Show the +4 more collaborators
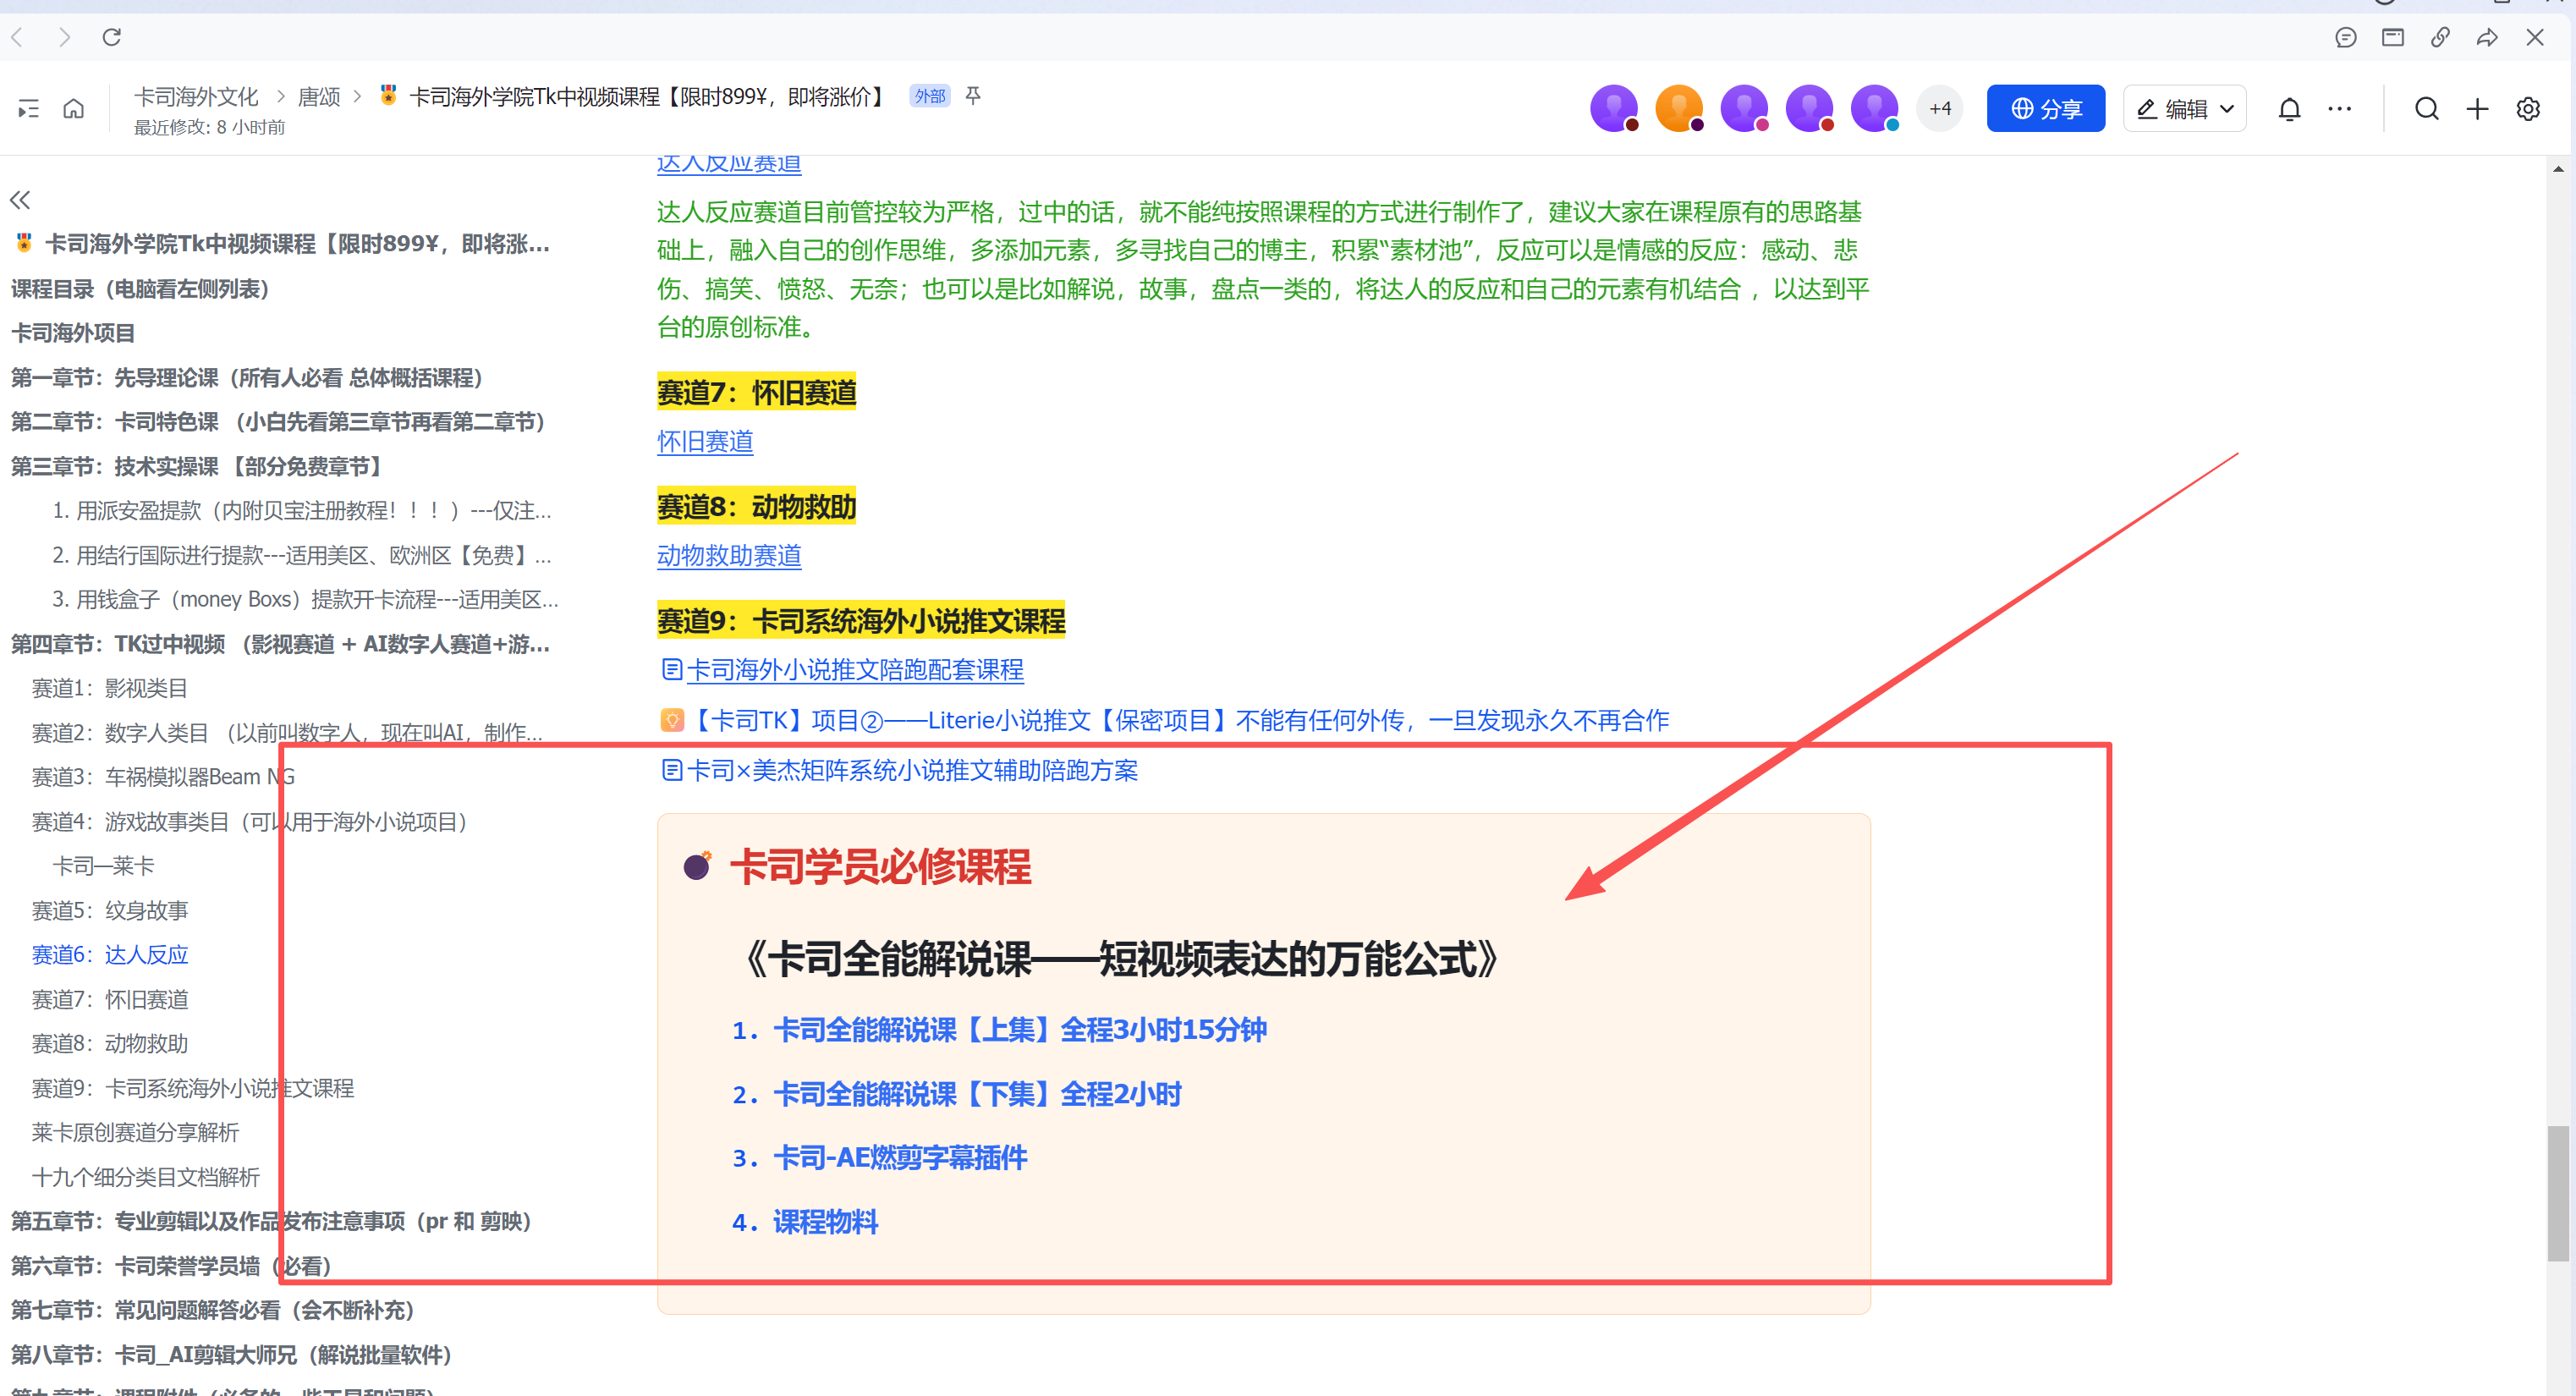2576x1396 pixels. coord(1940,108)
